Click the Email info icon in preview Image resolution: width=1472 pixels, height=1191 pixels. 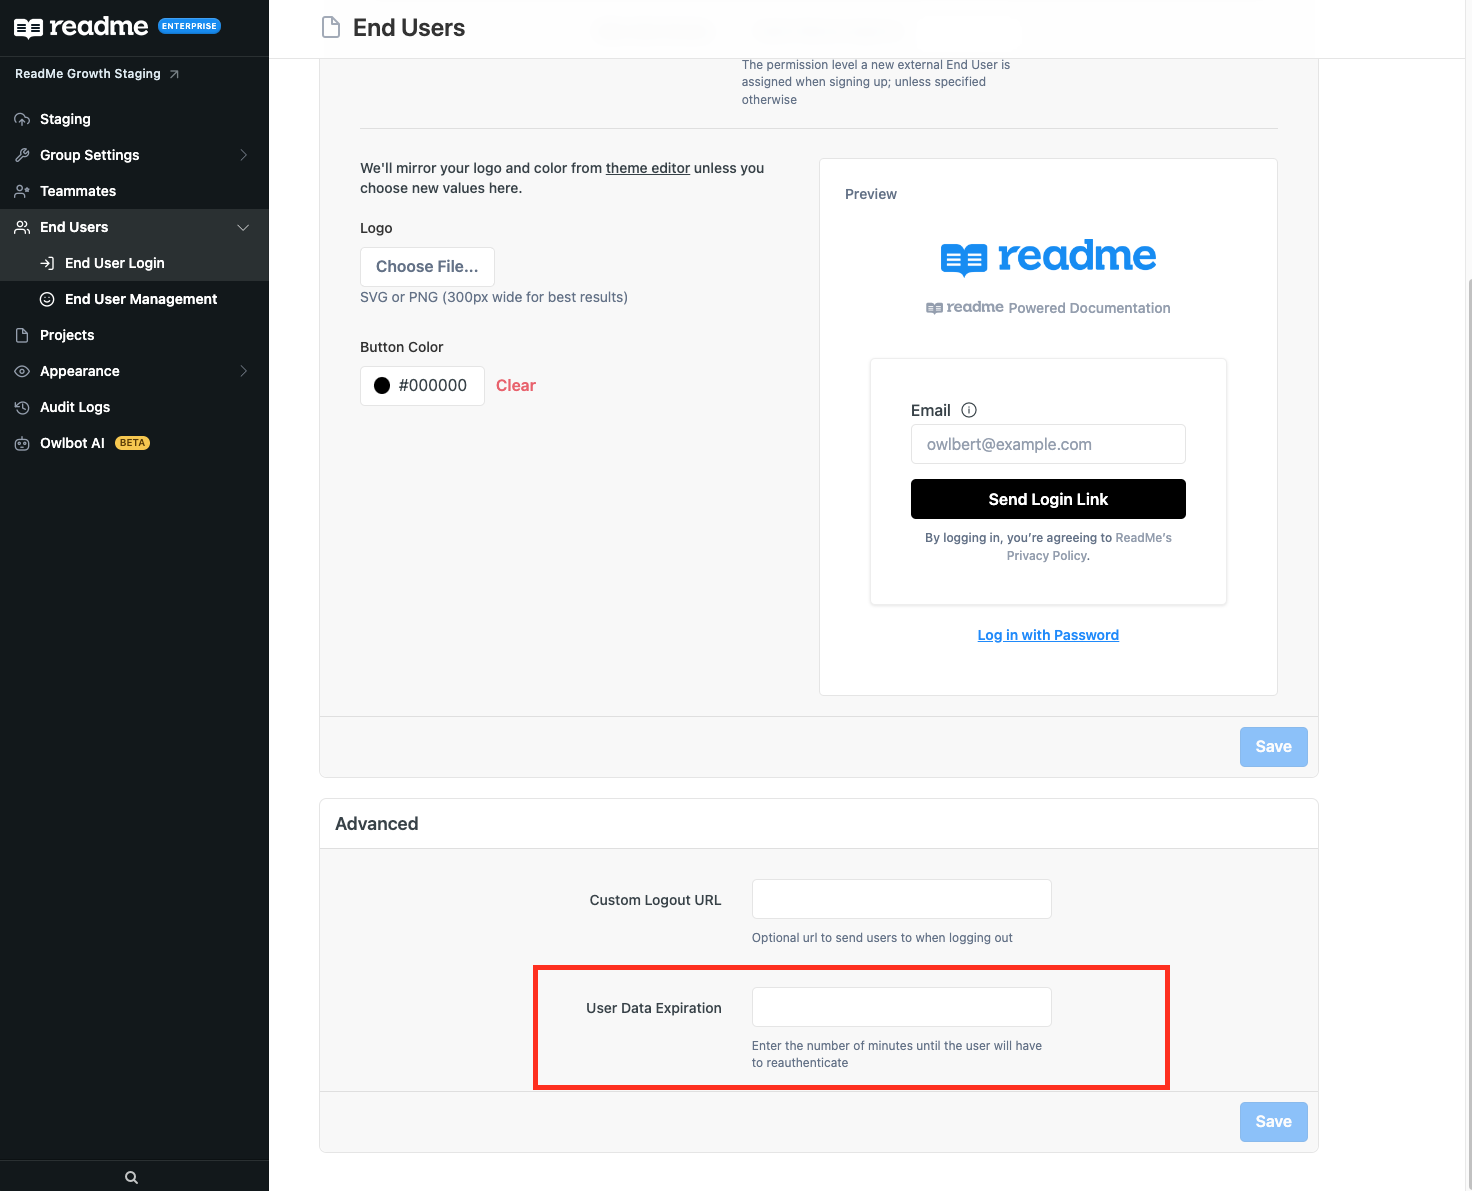tap(969, 410)
